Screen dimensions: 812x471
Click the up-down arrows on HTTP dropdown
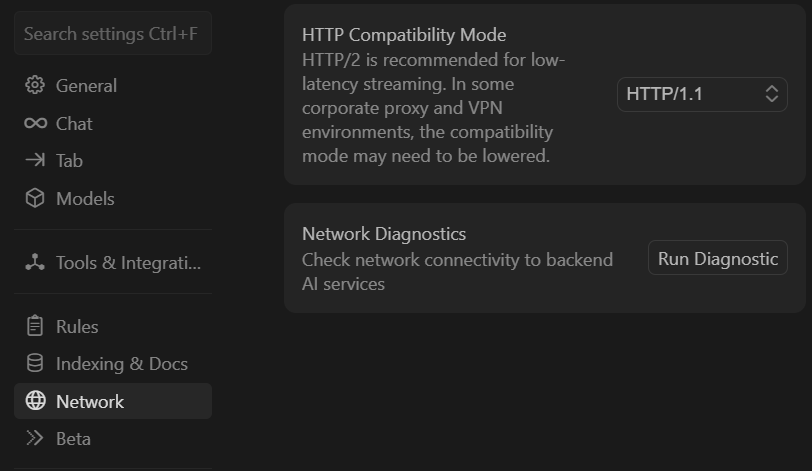(x=772, y=94)
